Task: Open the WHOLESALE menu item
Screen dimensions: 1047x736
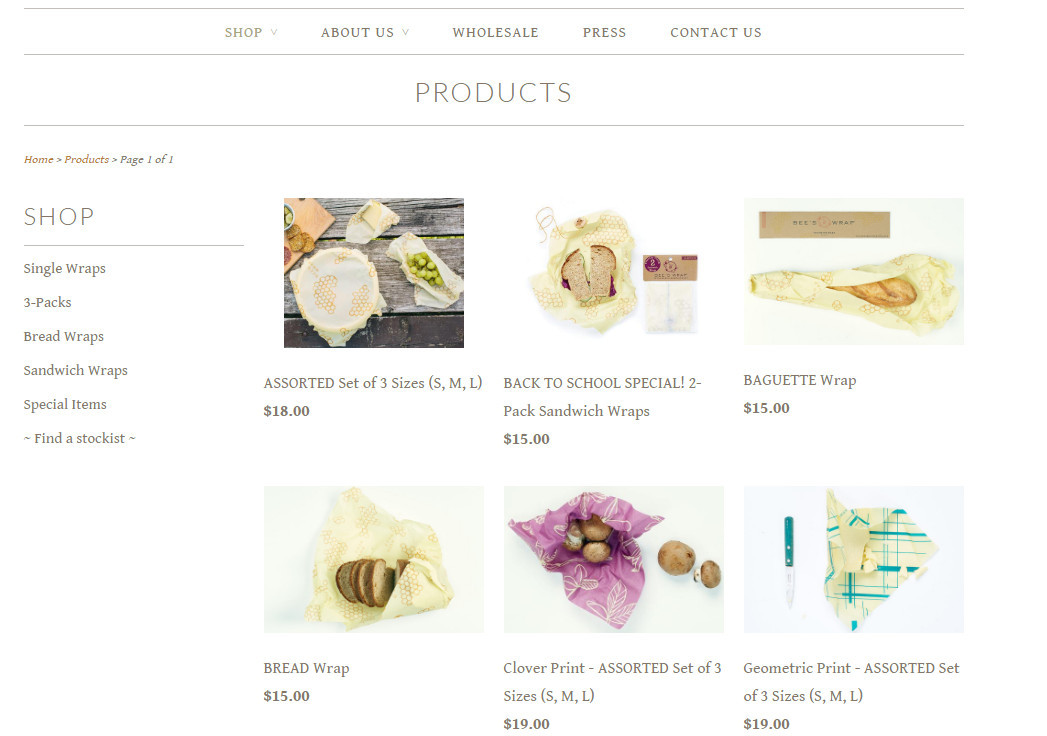Action: point(495,33)
